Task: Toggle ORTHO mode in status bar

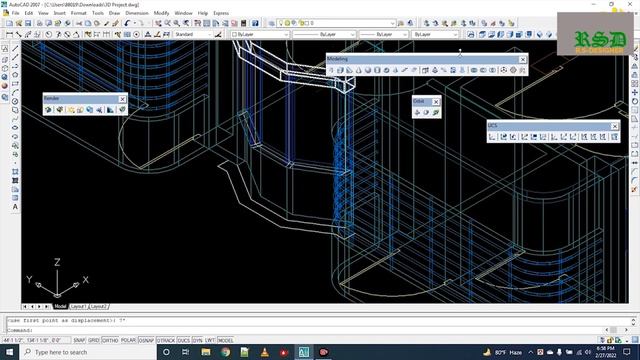Action: (110, 340)
